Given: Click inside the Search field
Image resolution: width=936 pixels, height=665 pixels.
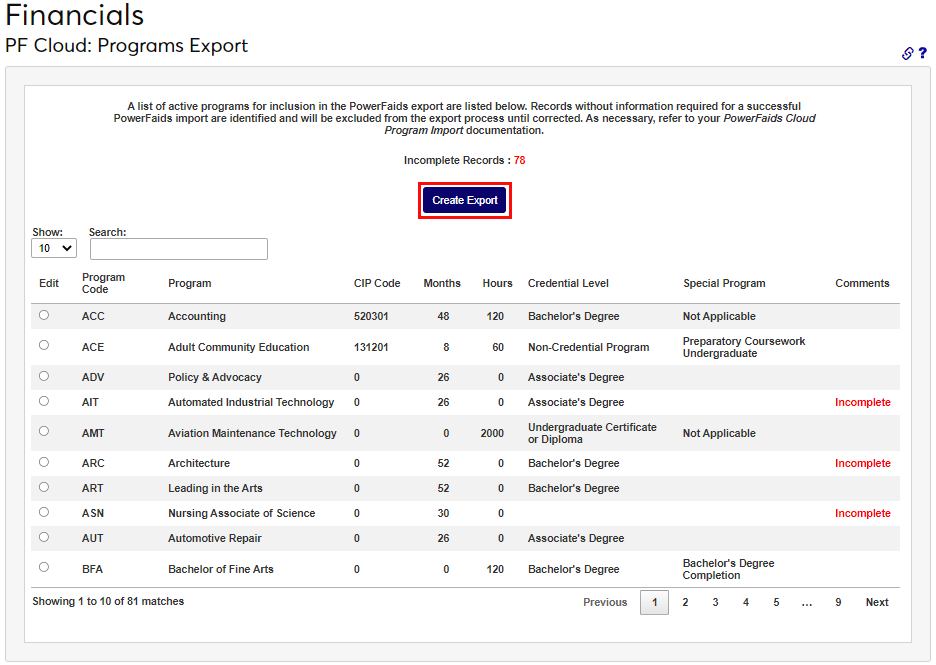Looking at the screenshot, I should point(178,248).
